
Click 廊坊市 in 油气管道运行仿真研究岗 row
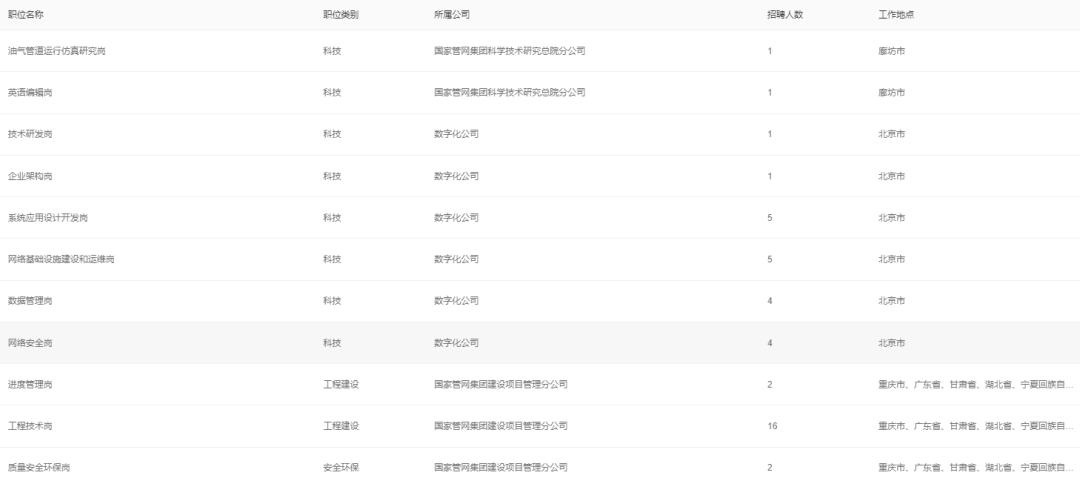[891, 51]
